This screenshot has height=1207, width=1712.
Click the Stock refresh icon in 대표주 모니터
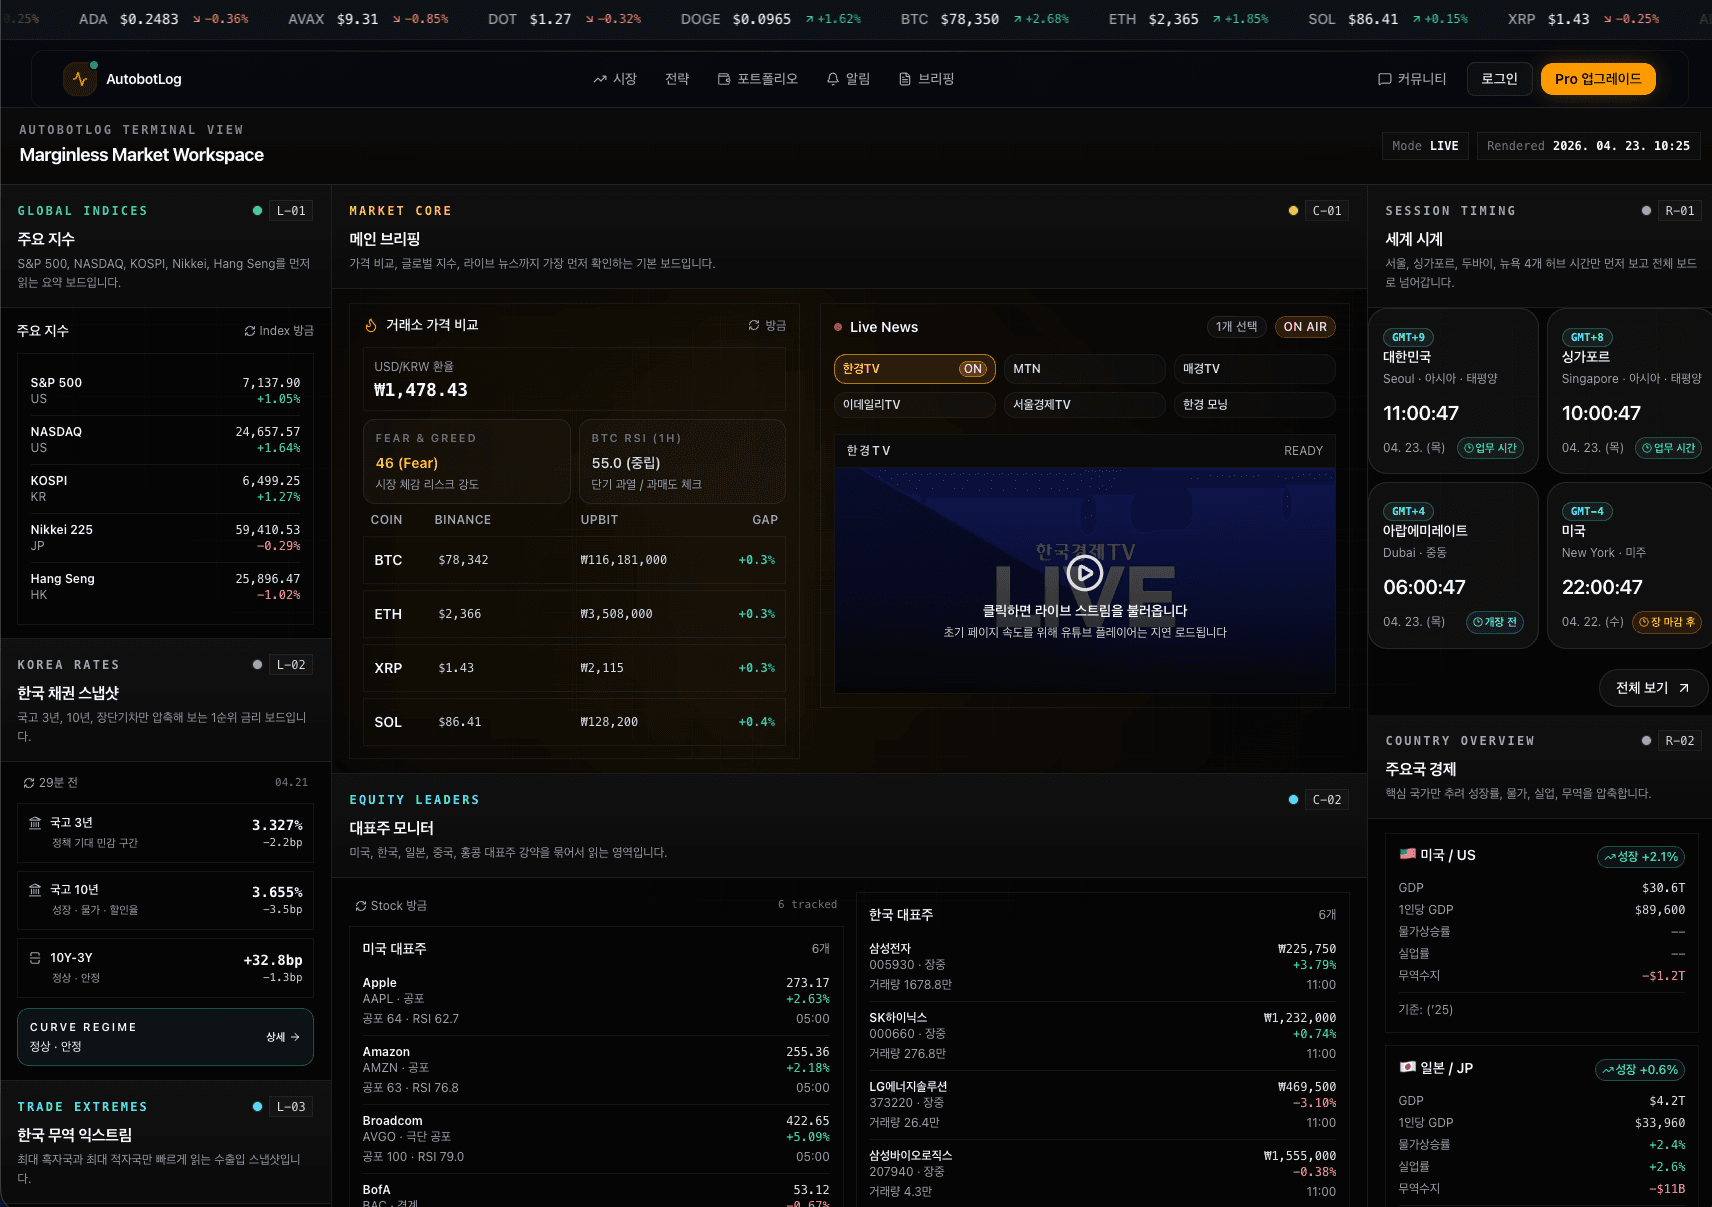coord(361,906)
